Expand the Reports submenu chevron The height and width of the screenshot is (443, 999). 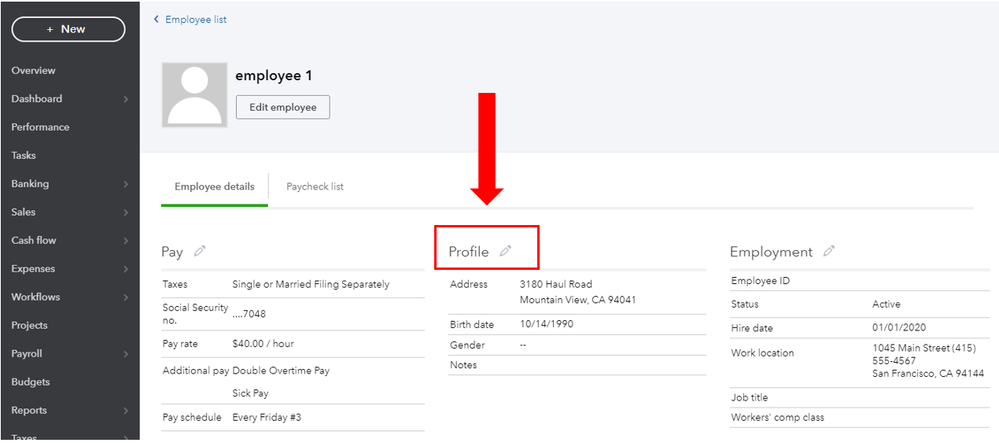click(x=125, y=410)
